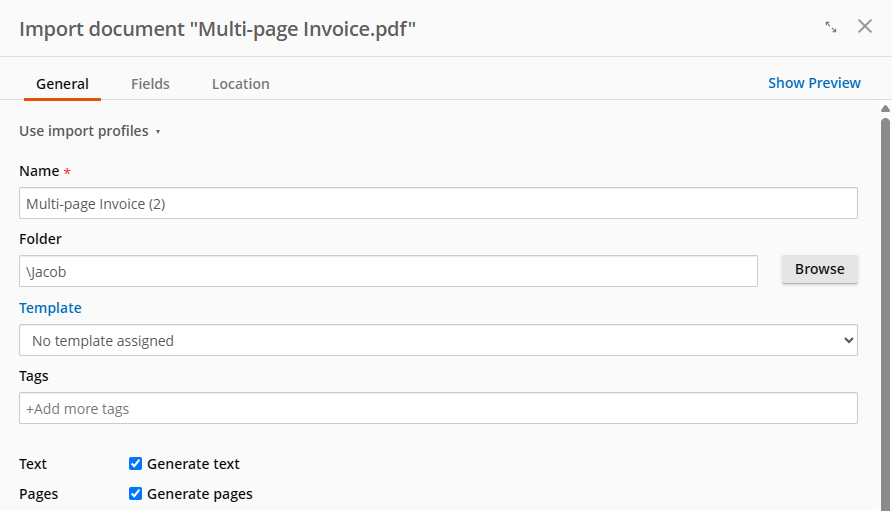Image resolution: width=892 pixels, height=511 pixels.
Task: Open the No template assigned dropdown
Action: click(438, 340)
